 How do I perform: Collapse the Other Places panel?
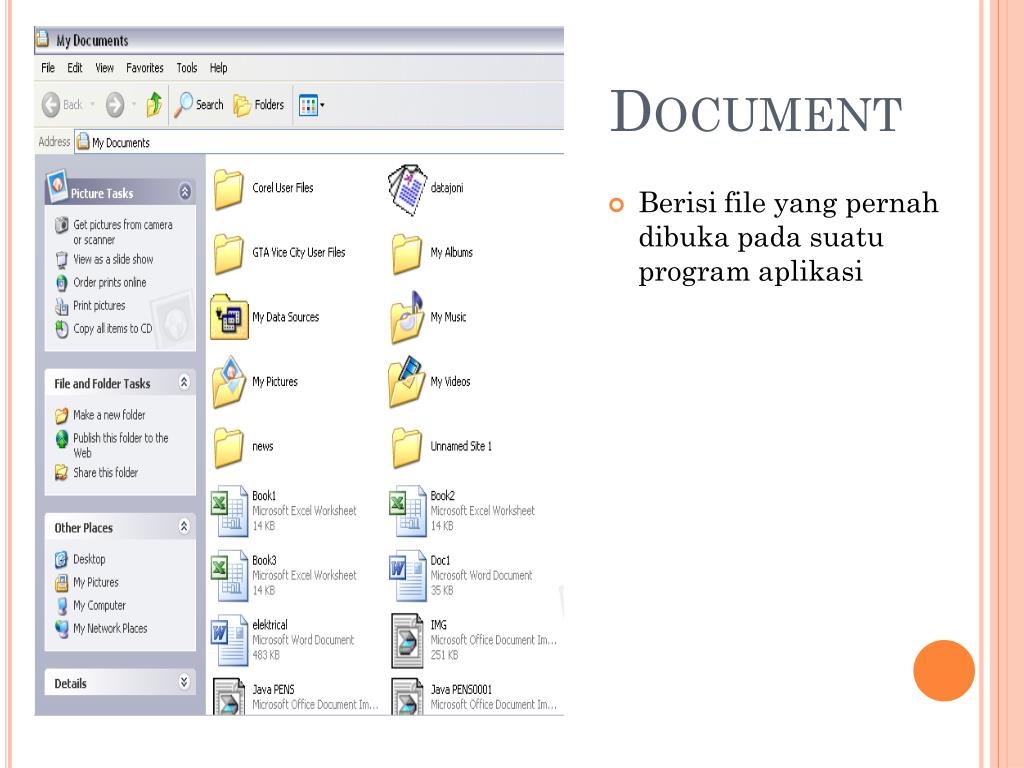[184, 526]
